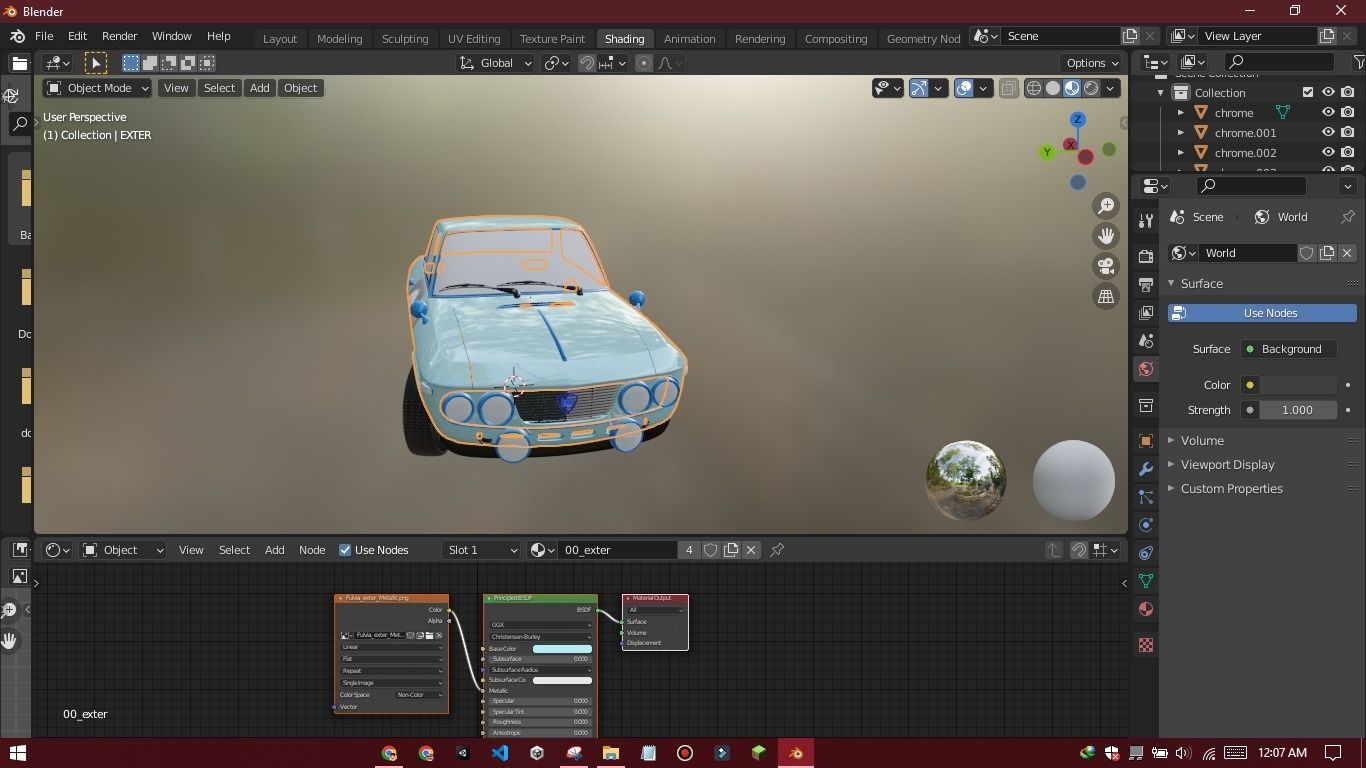Pin the node editor material
Screen dimensions: 1366x768
pyautogui.click(x=777, y=550)
